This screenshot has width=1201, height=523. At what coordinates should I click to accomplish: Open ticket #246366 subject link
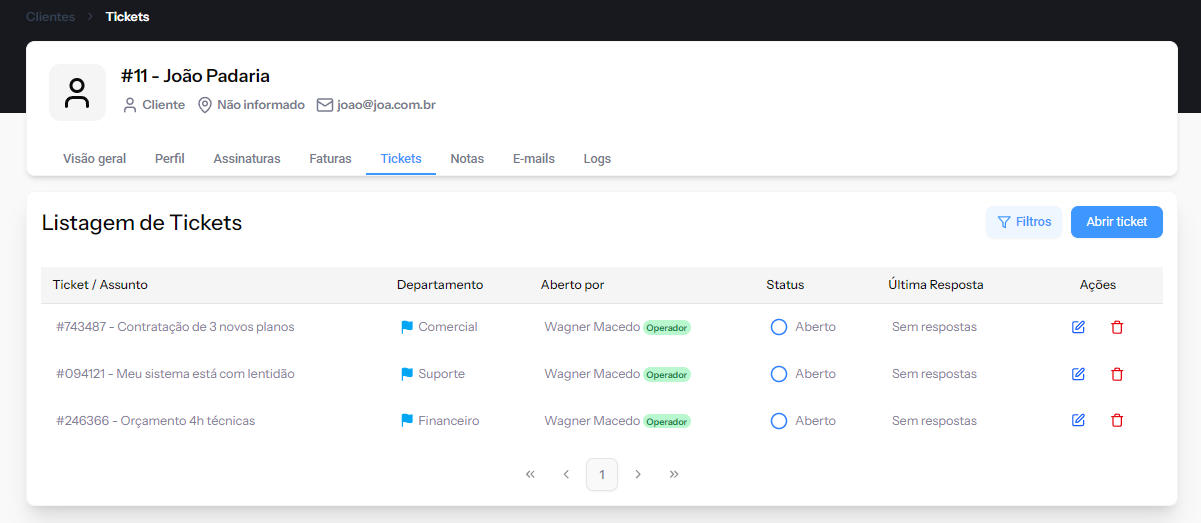click(156, 421)
